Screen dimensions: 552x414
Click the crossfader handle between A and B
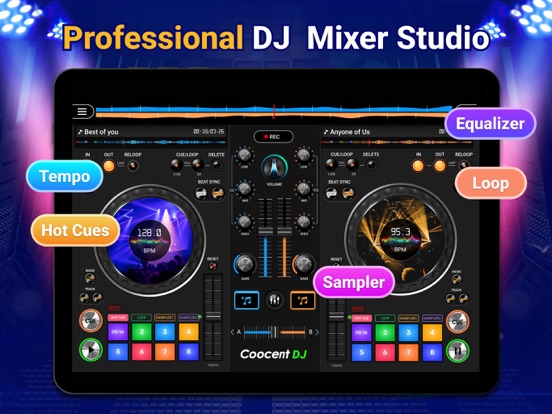274,332
